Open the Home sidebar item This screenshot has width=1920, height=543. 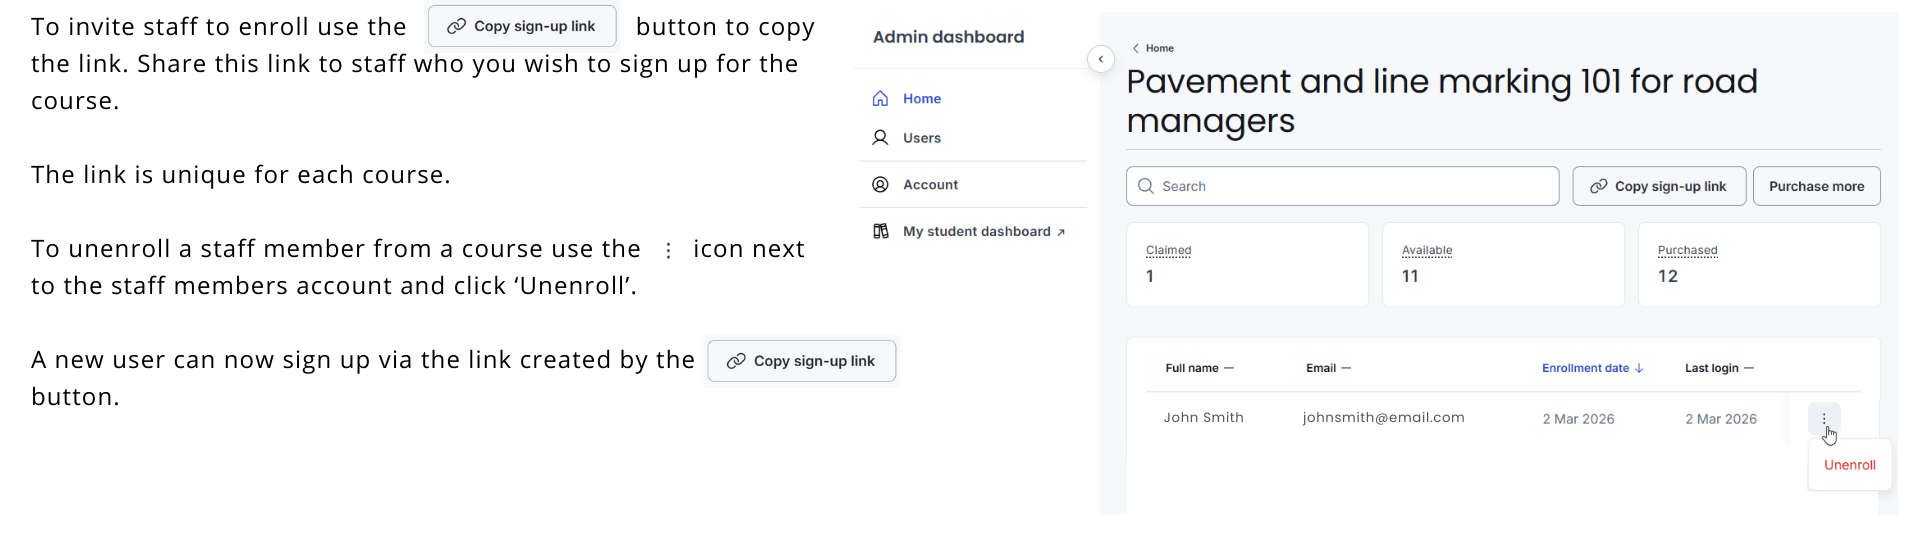[x=921, y=98]
